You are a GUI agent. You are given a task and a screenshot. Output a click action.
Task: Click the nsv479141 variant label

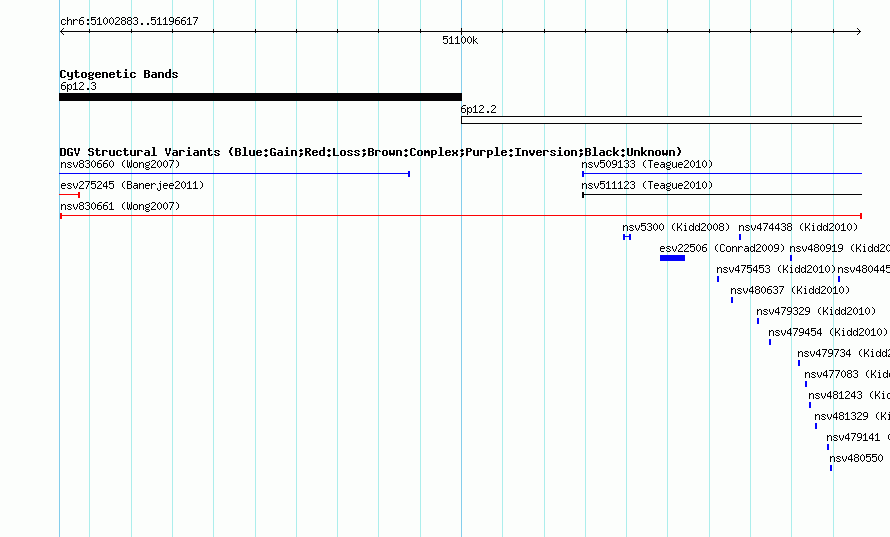(x=858, y=438)
